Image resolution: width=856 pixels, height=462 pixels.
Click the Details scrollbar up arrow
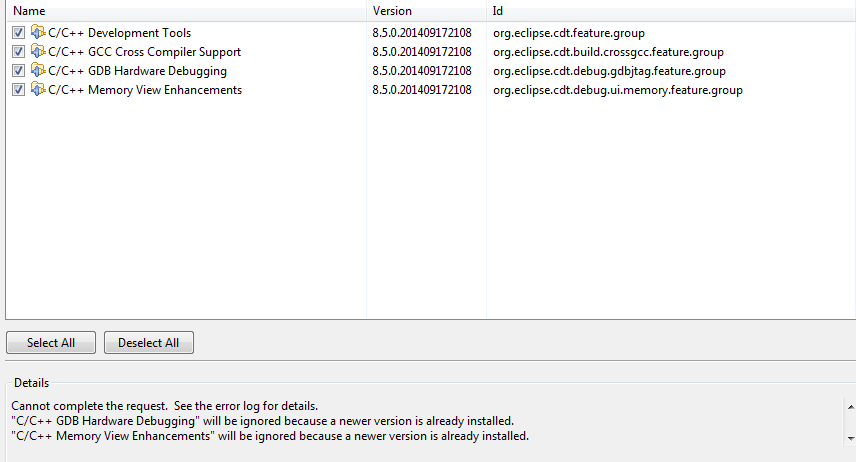[851, 407]
